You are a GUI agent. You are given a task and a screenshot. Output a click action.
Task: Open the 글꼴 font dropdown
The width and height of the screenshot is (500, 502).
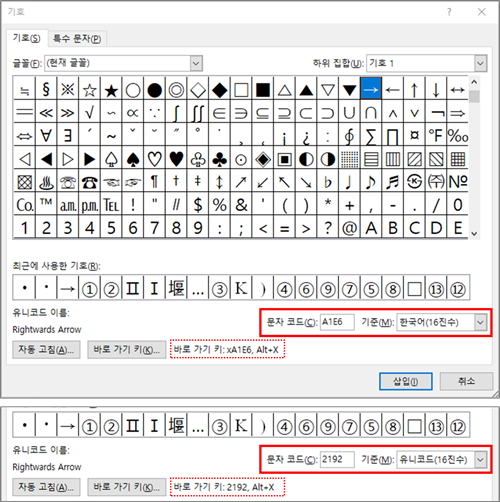tap(196, 63)
